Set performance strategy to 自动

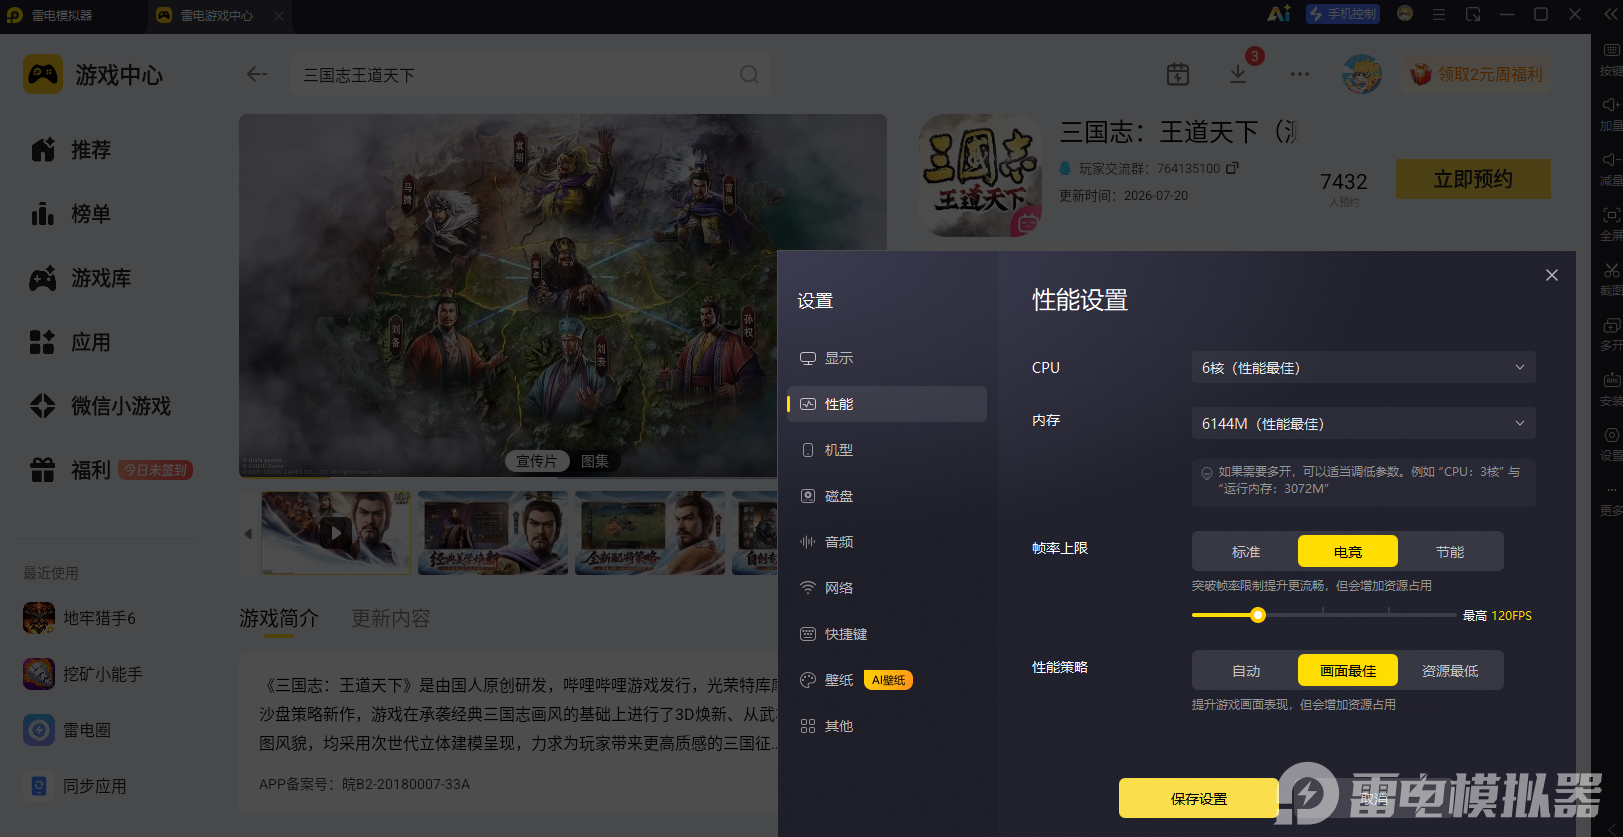[x=1246, y=670]
